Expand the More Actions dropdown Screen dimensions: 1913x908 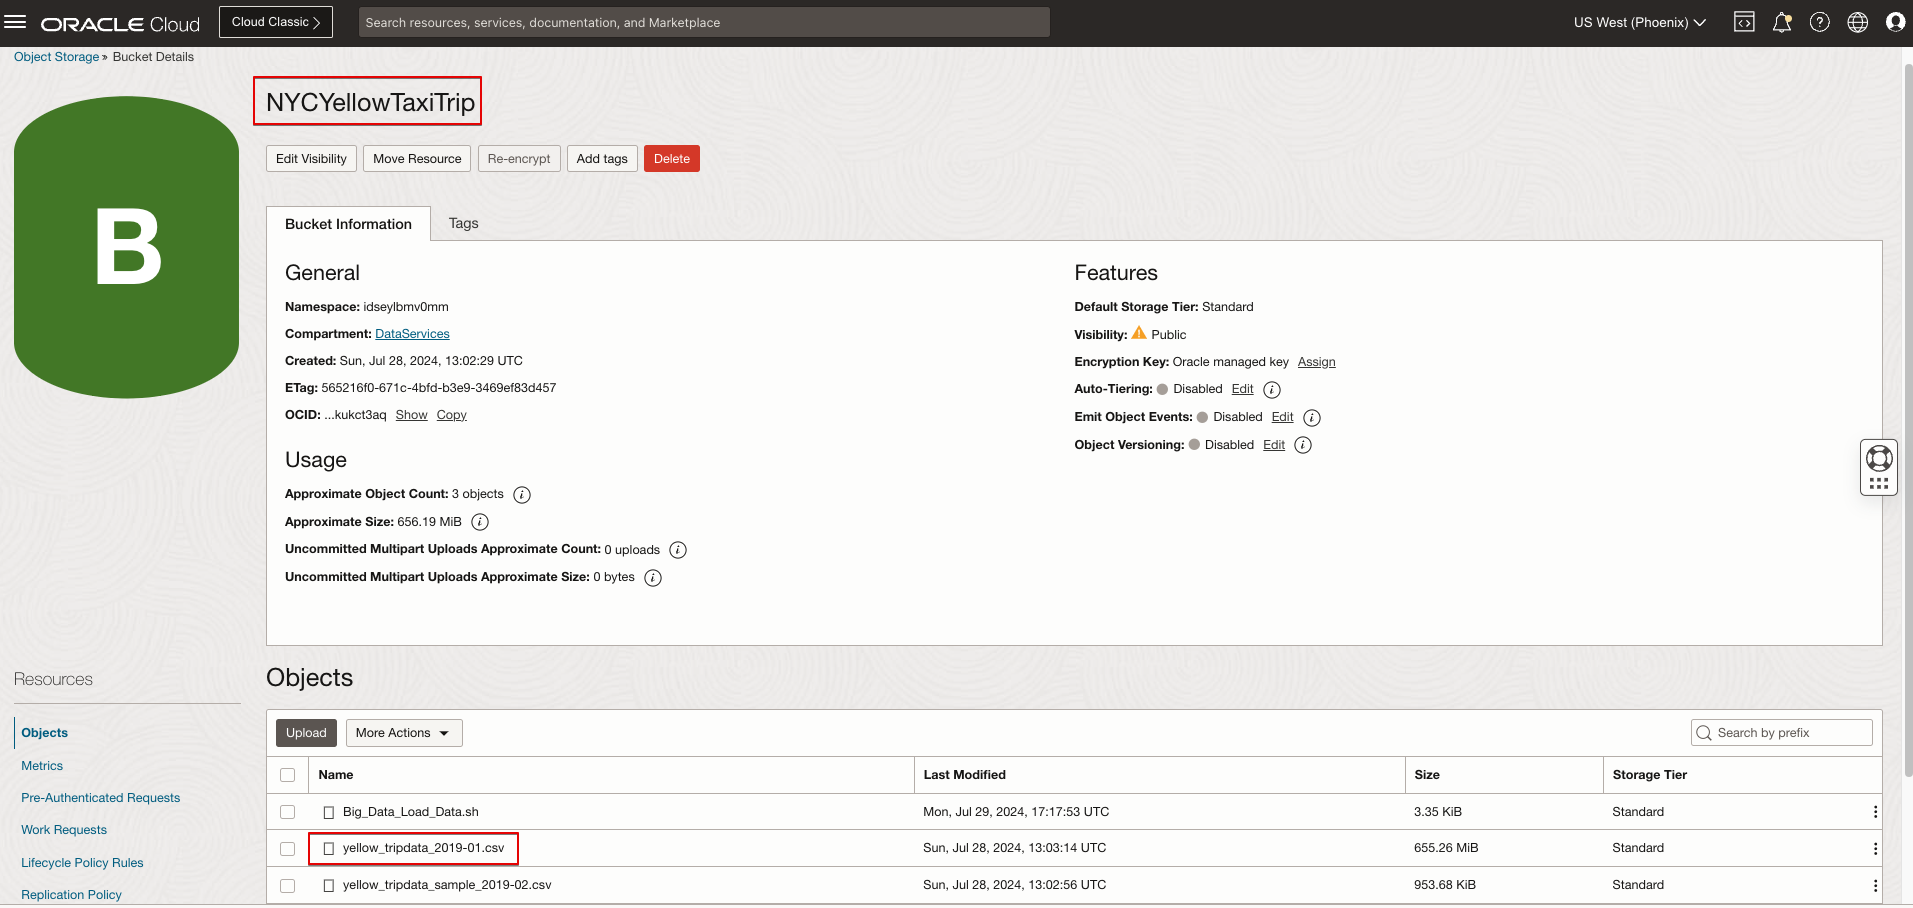pyautogui.click(x=404, y=733)
